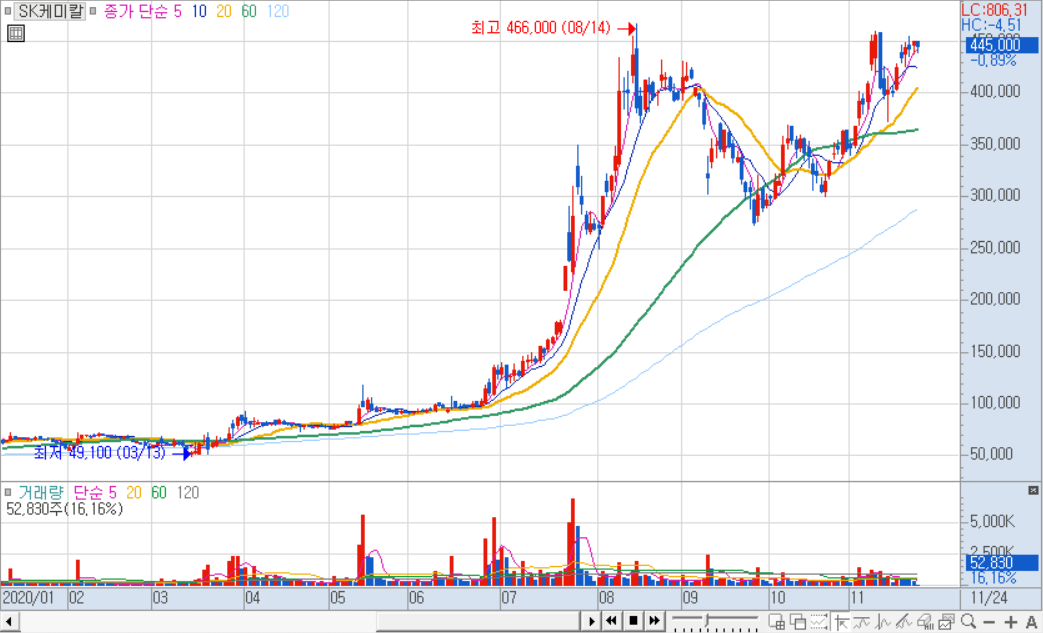Image resolution: width=1043 pixels, height=633 pixels.
Task: Click the save chart image icon
Action: (947, 622)
